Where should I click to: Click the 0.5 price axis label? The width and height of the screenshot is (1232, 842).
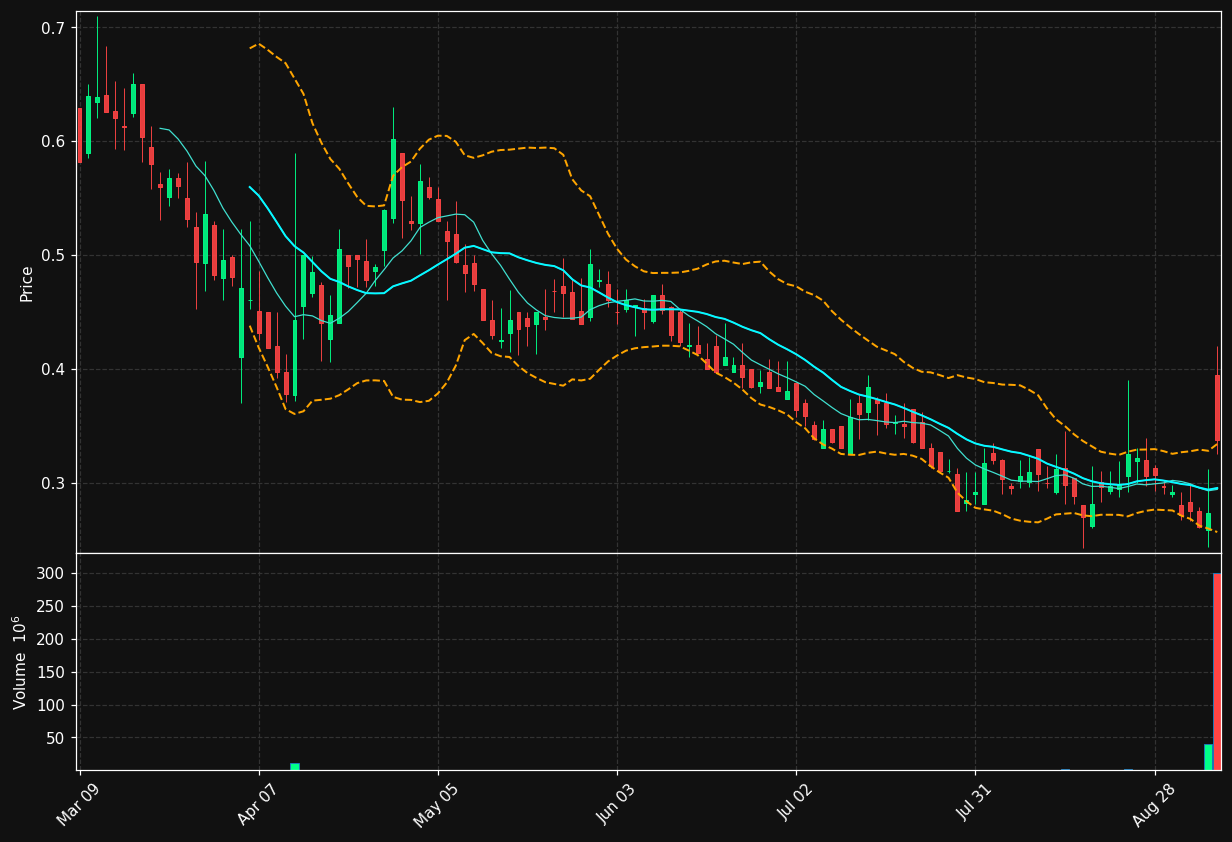(x=53, y=256)
